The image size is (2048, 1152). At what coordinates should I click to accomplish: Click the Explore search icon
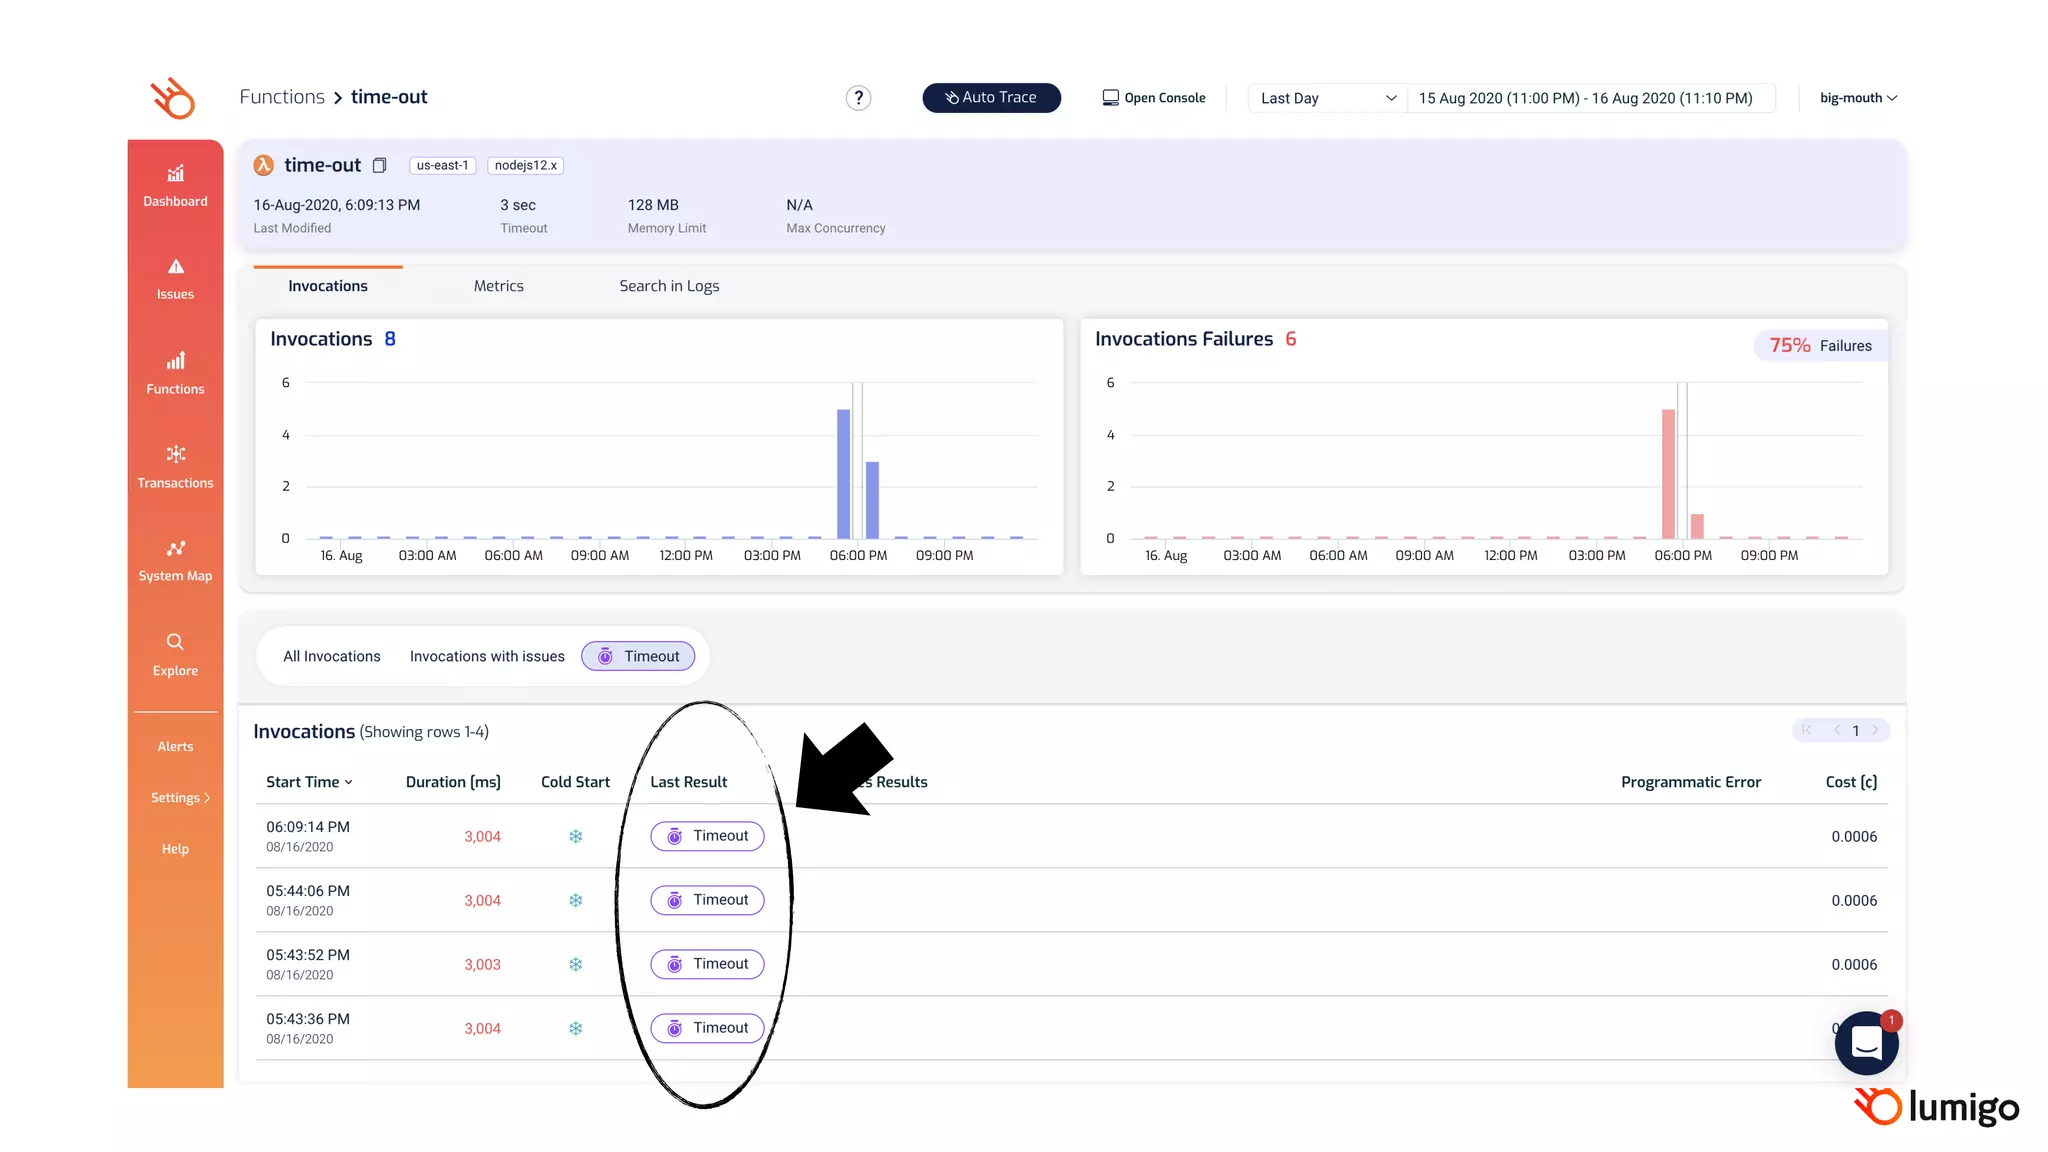[175, 643]
